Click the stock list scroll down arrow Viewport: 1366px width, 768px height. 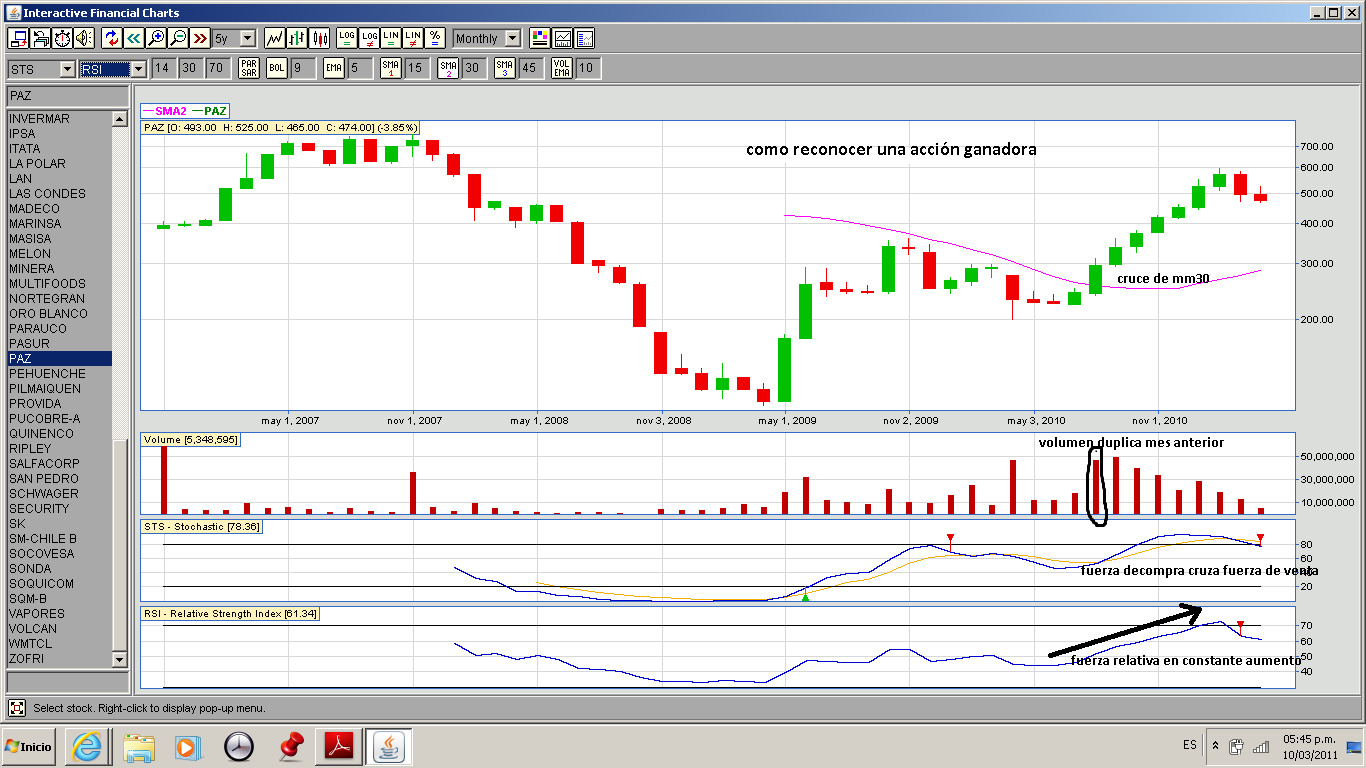pos(120,660)
